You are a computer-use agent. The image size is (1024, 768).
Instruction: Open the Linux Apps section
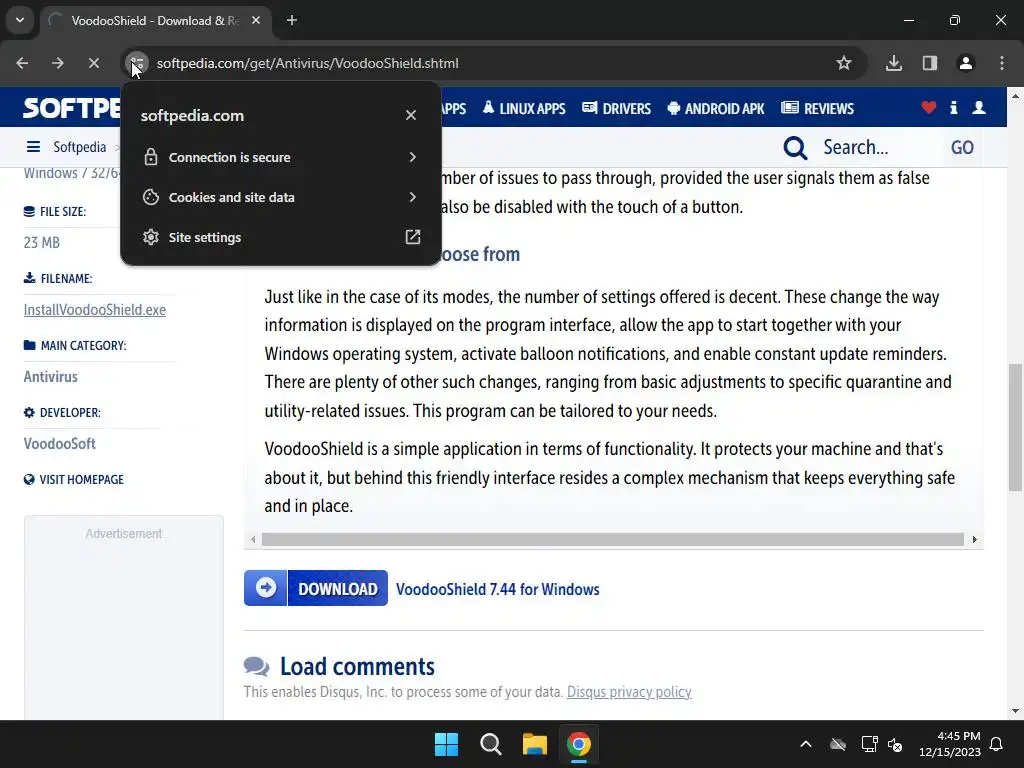pyautogui.click(x=524, y=108)
